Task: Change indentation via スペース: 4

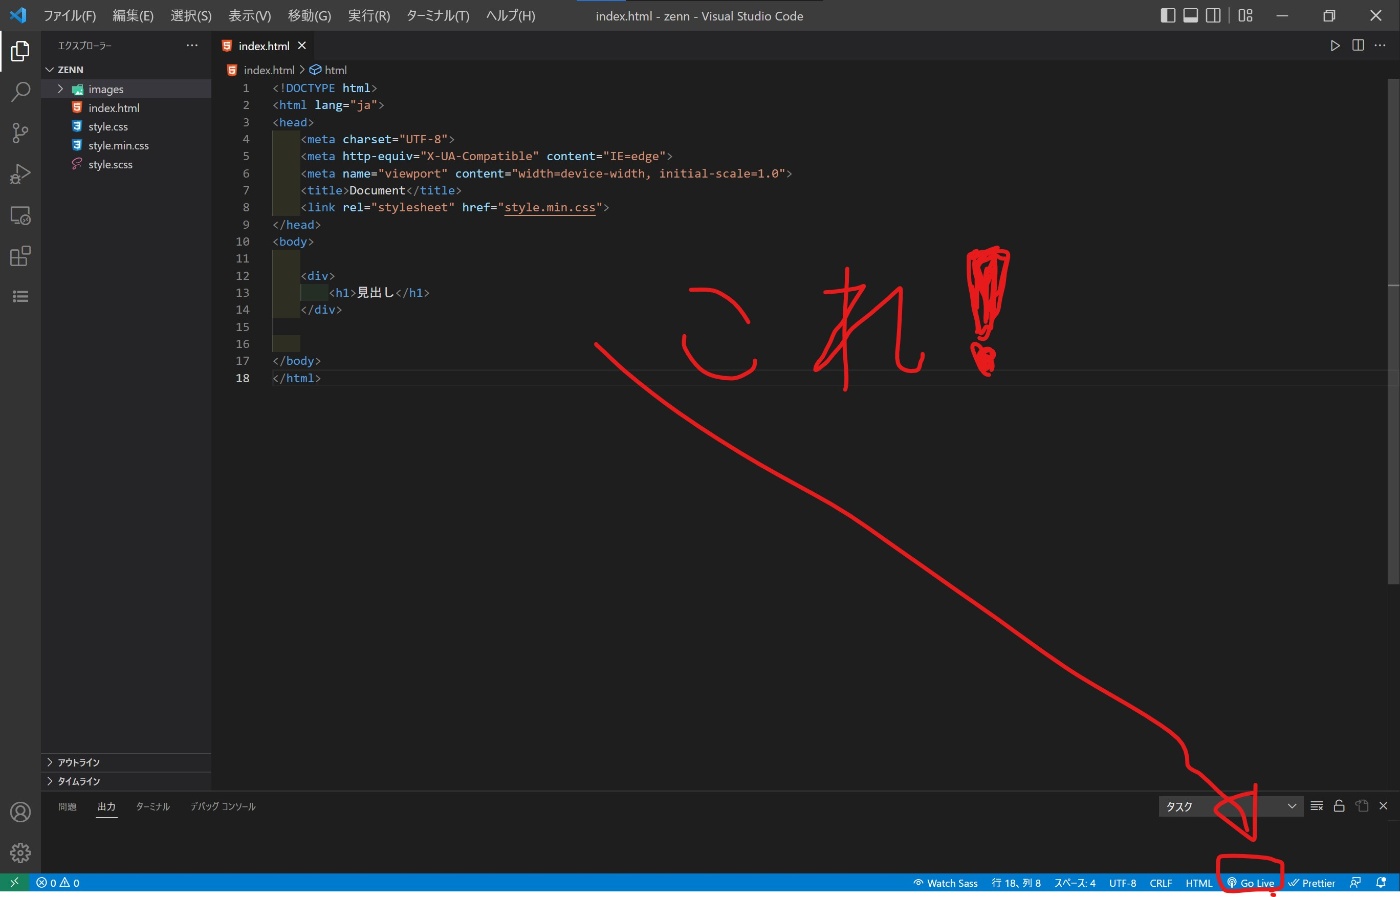Action: click(1075, 883)
